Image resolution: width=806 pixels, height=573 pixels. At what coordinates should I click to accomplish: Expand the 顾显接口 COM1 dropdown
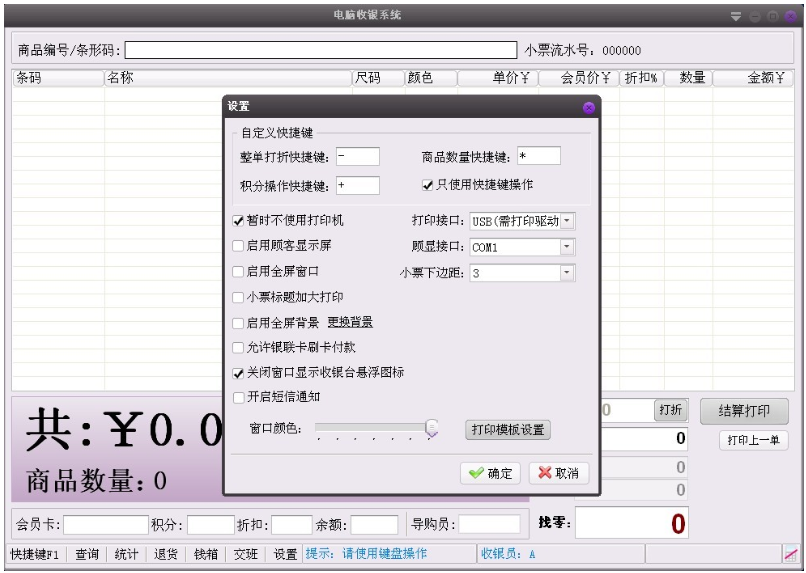(567, 246)
